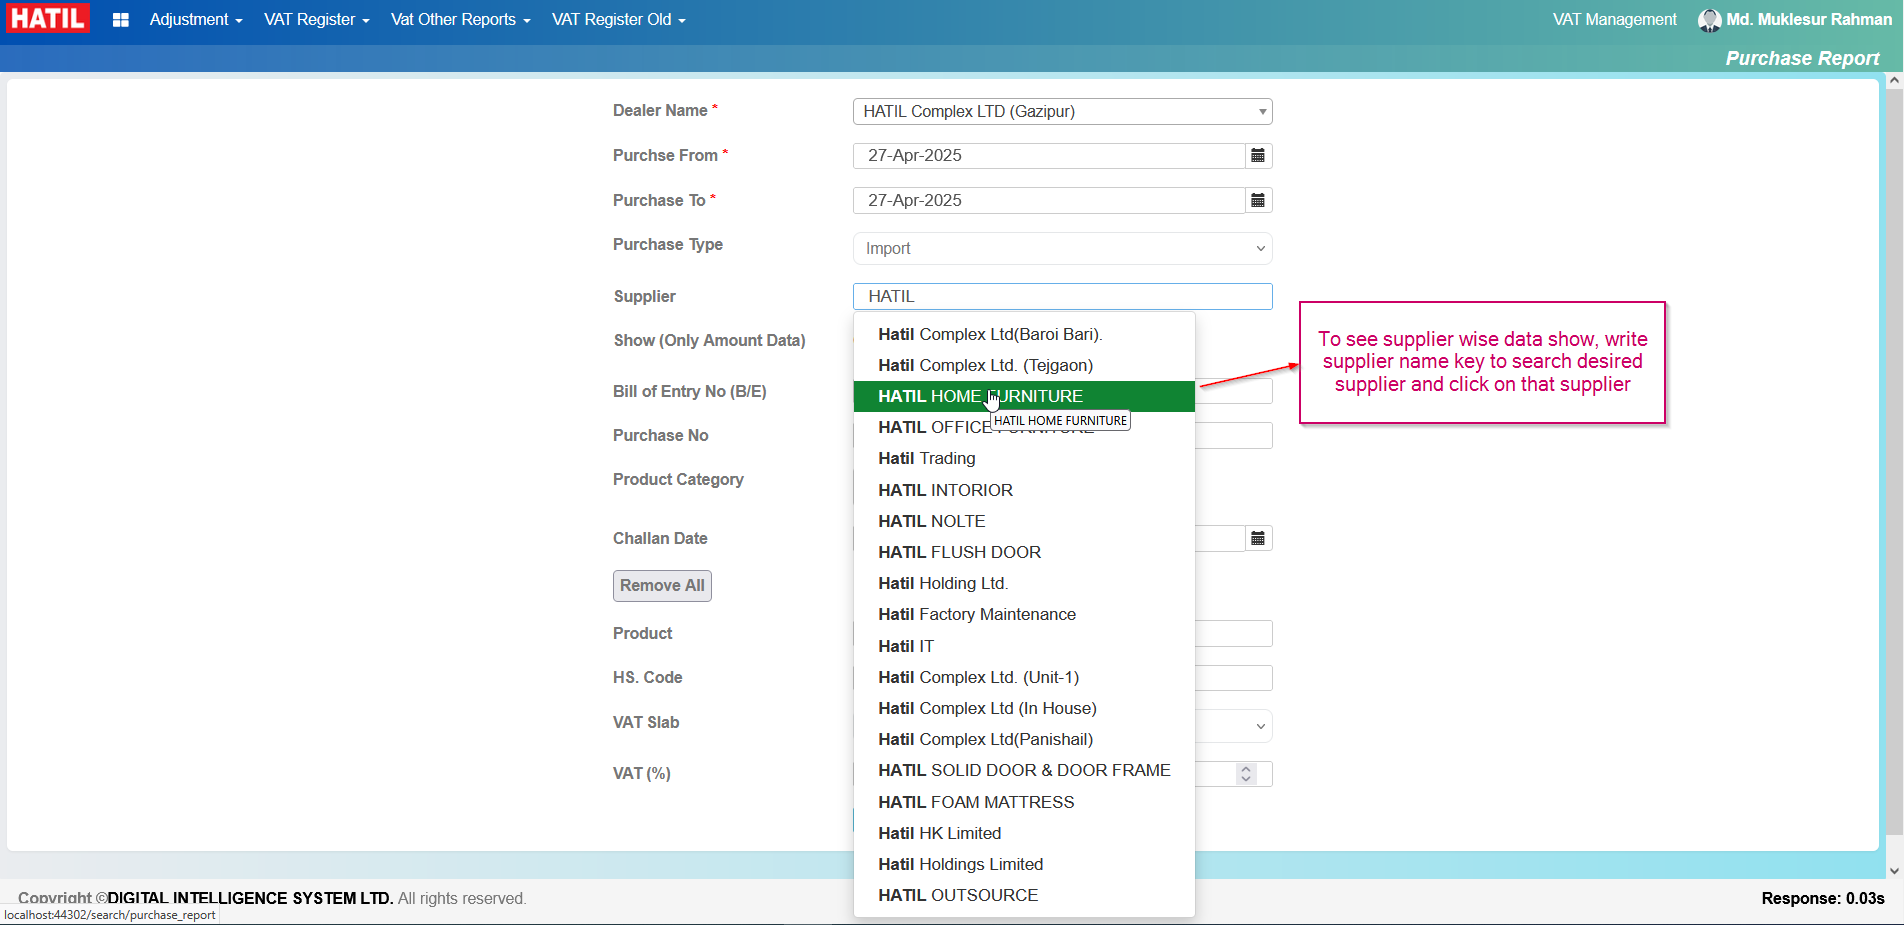Open calendar for Challan Date

pos(1258,539)
